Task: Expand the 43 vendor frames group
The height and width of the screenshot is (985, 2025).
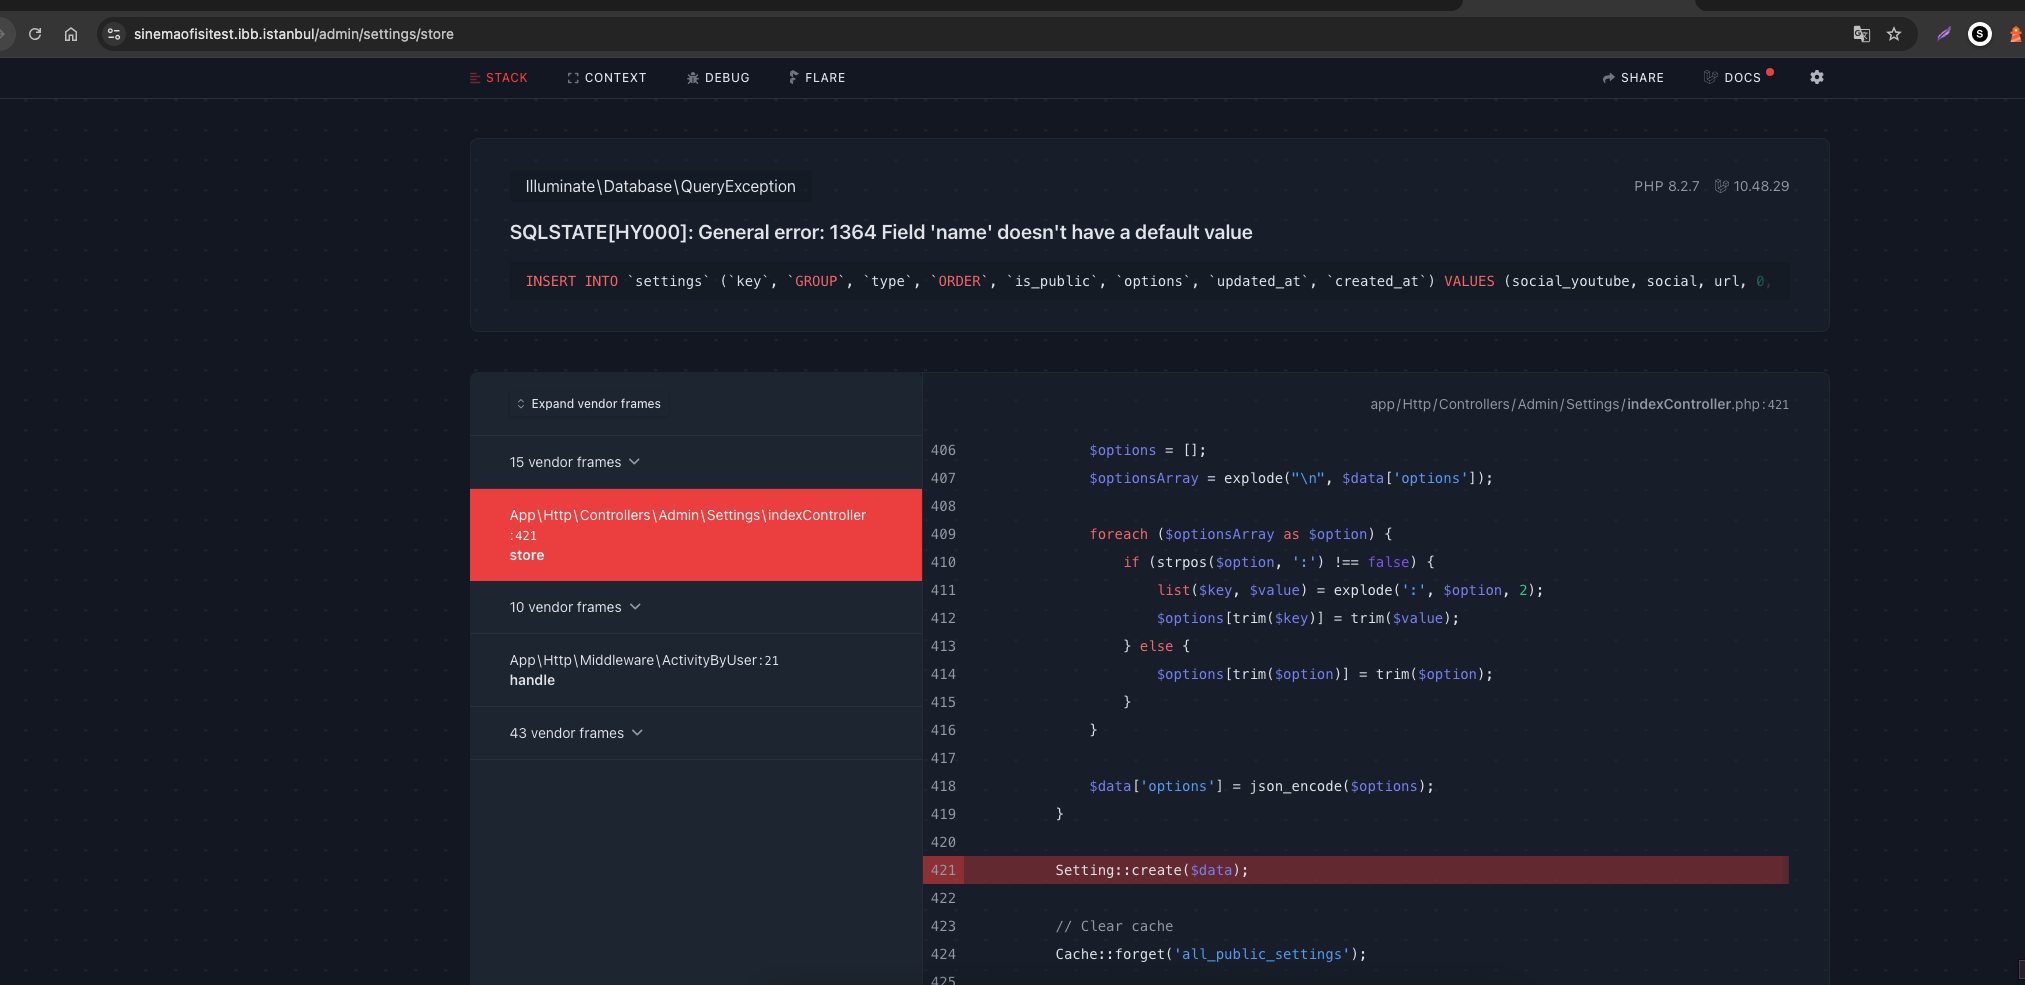Action: coord(576,733)
